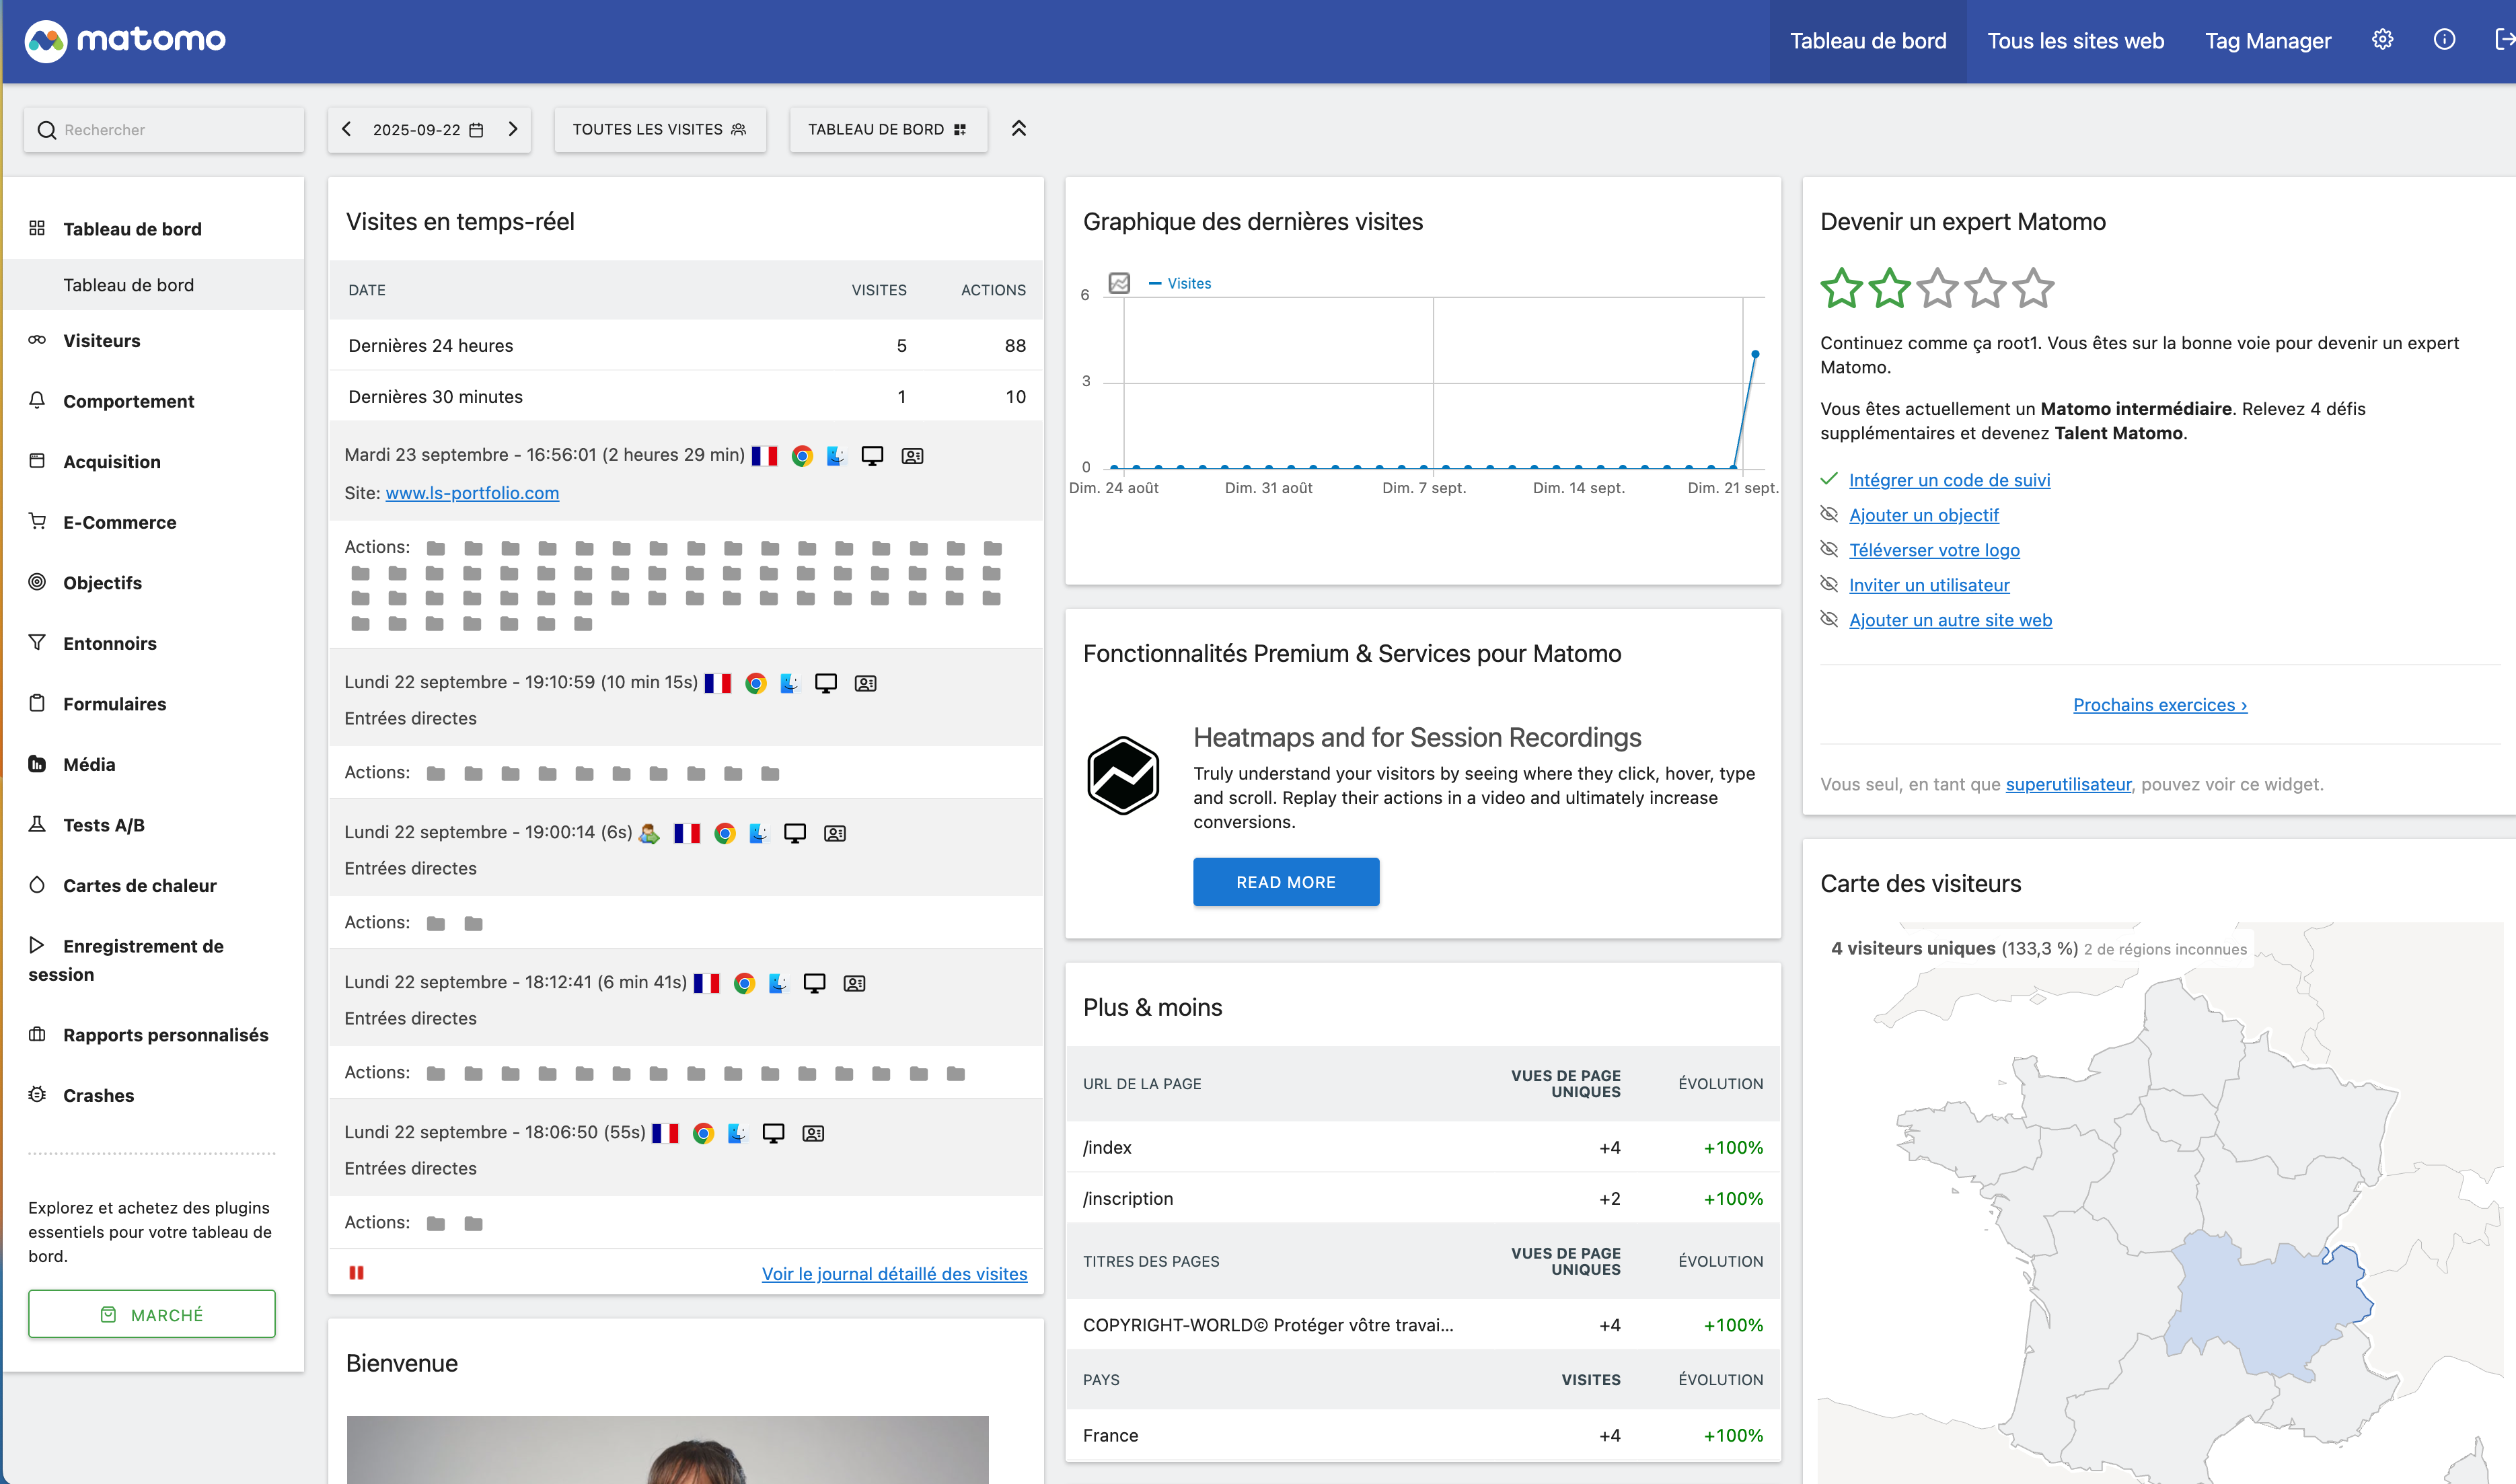Open the calendar icon next to 2025-09-22
This screenshot has height=1484, width=2516.
point(477,130)
